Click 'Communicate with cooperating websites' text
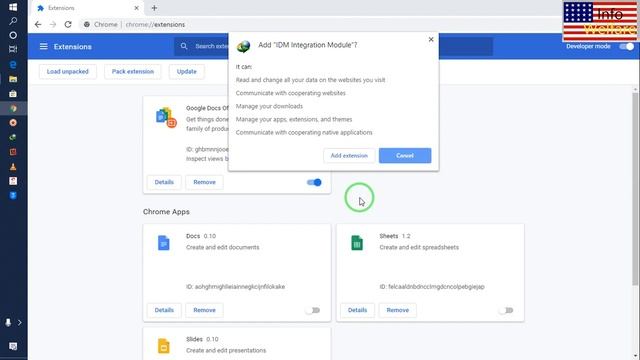 [x=291, y=93]
